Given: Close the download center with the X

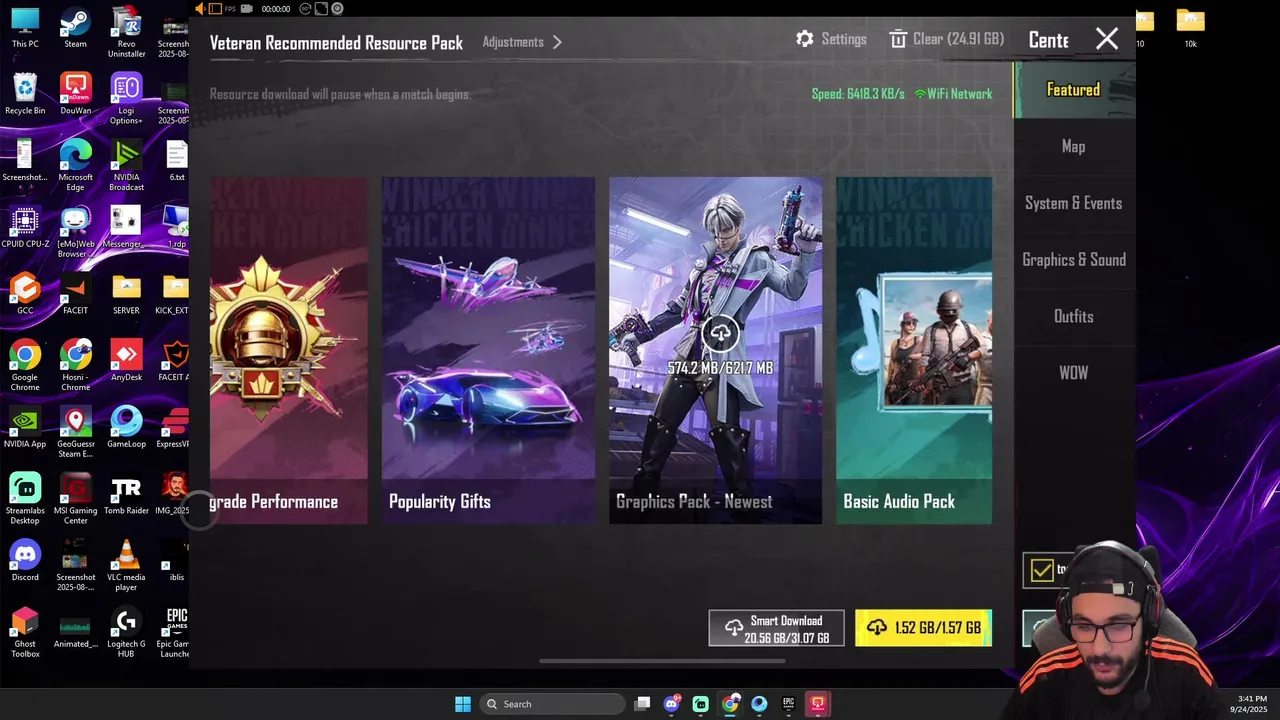Looking at the screenshot, I should coord(1107,39).
